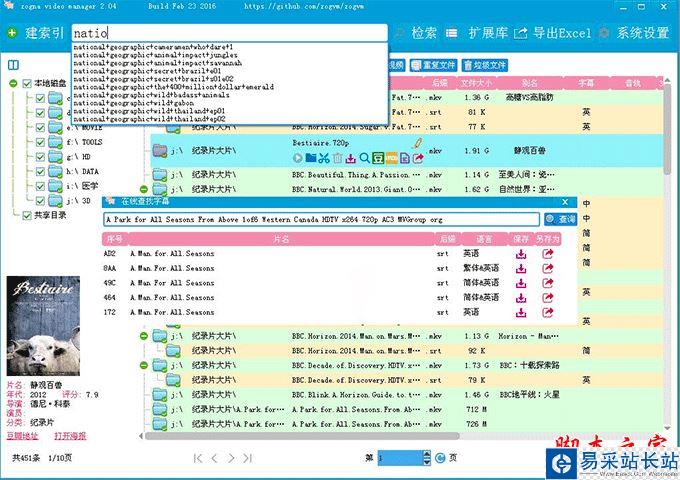Click scissors cut icon in Bestiaire row
The height and width of the screenshot is (480, 680).
[324, 158]
